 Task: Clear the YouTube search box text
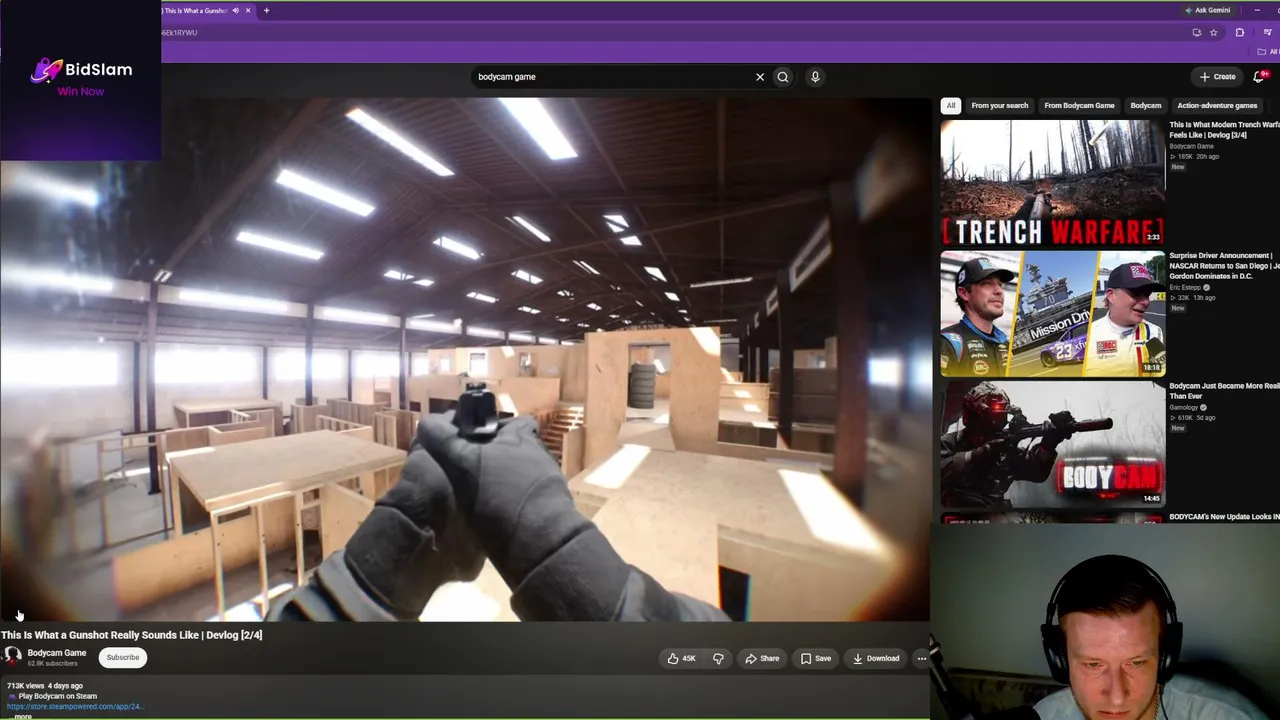[760, 77]
